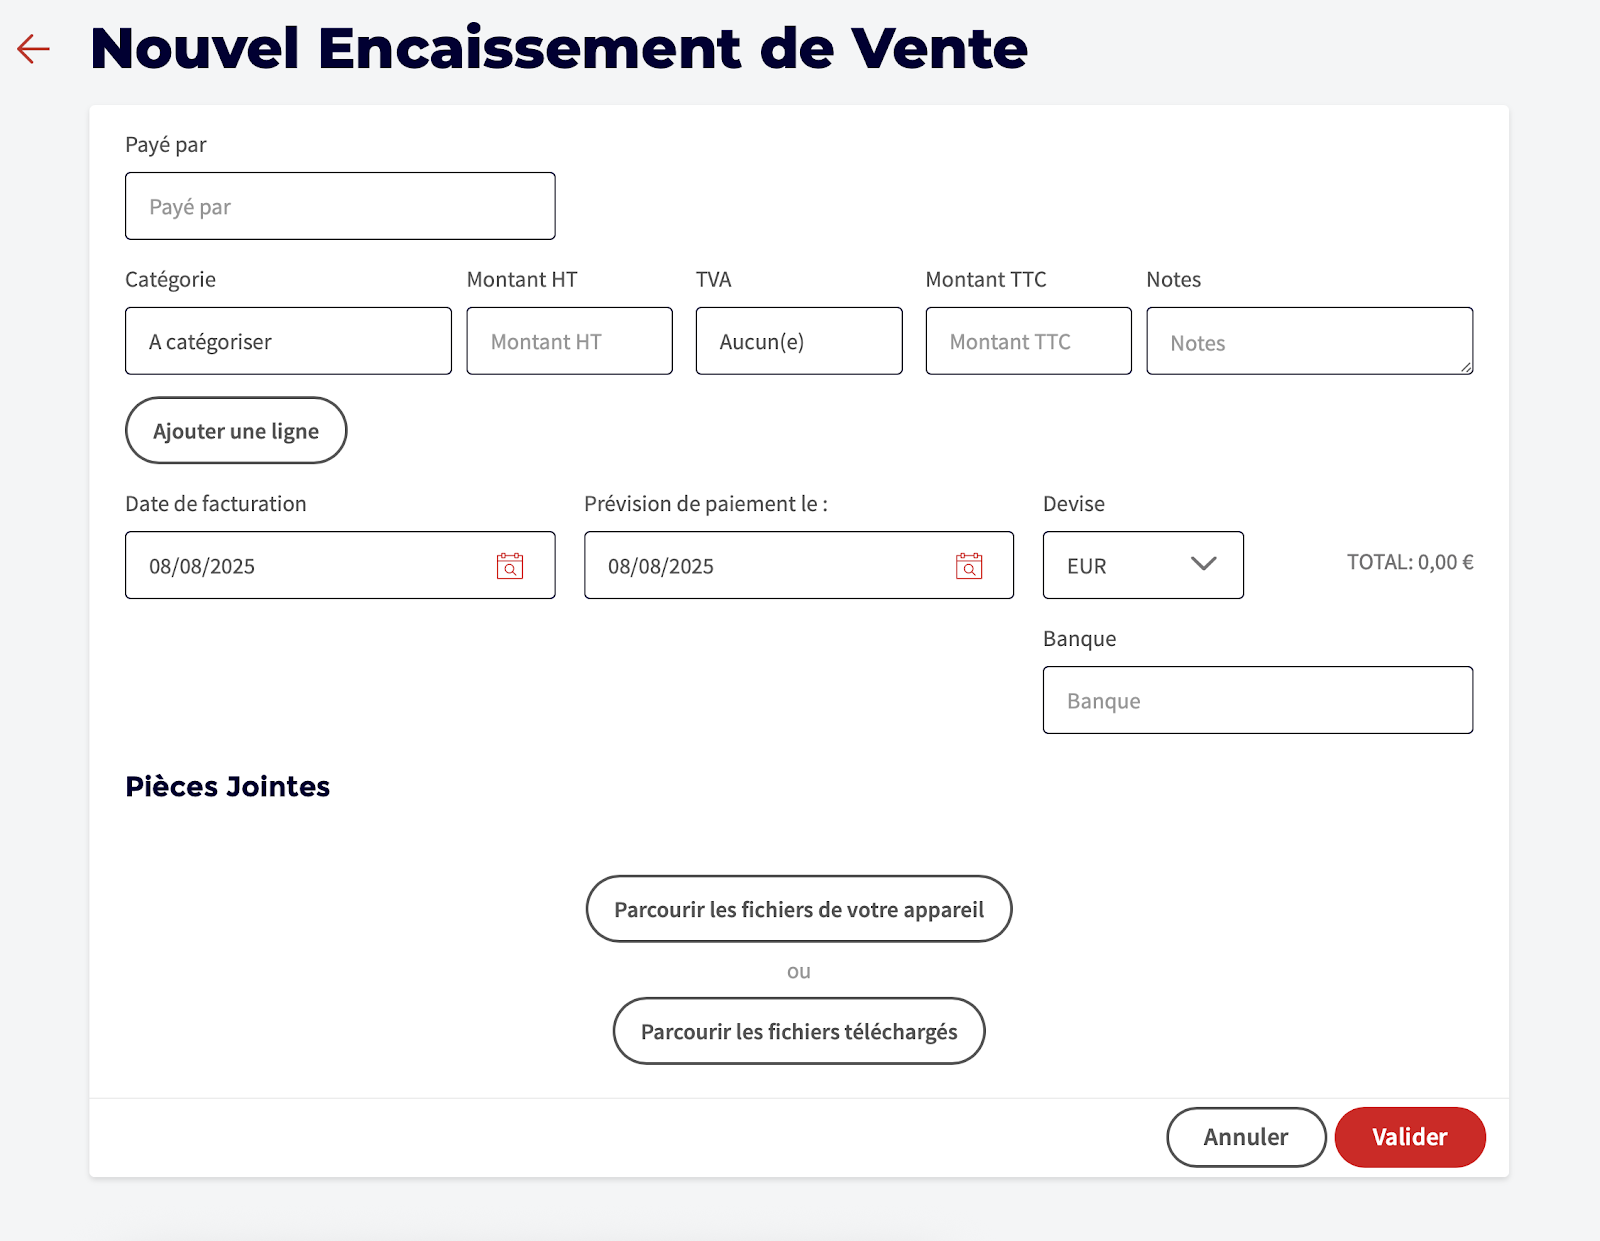This screenshot has width=1600, height=1241.
Task: Click Parcourir les fichiers téléchargés
Action: (798, 1031)
